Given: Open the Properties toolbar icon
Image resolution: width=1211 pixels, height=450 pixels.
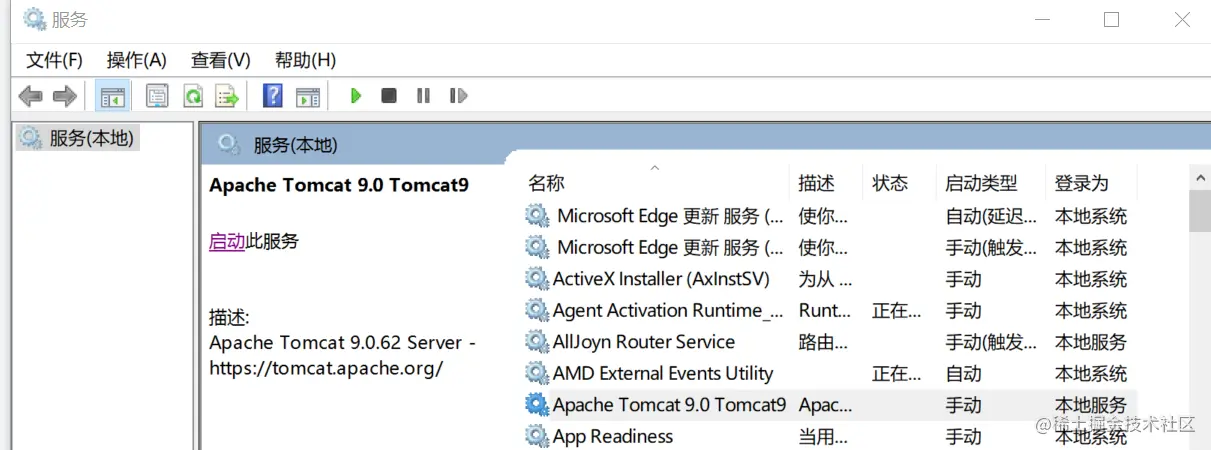Looking at the screenshot, I should point(157,96).
